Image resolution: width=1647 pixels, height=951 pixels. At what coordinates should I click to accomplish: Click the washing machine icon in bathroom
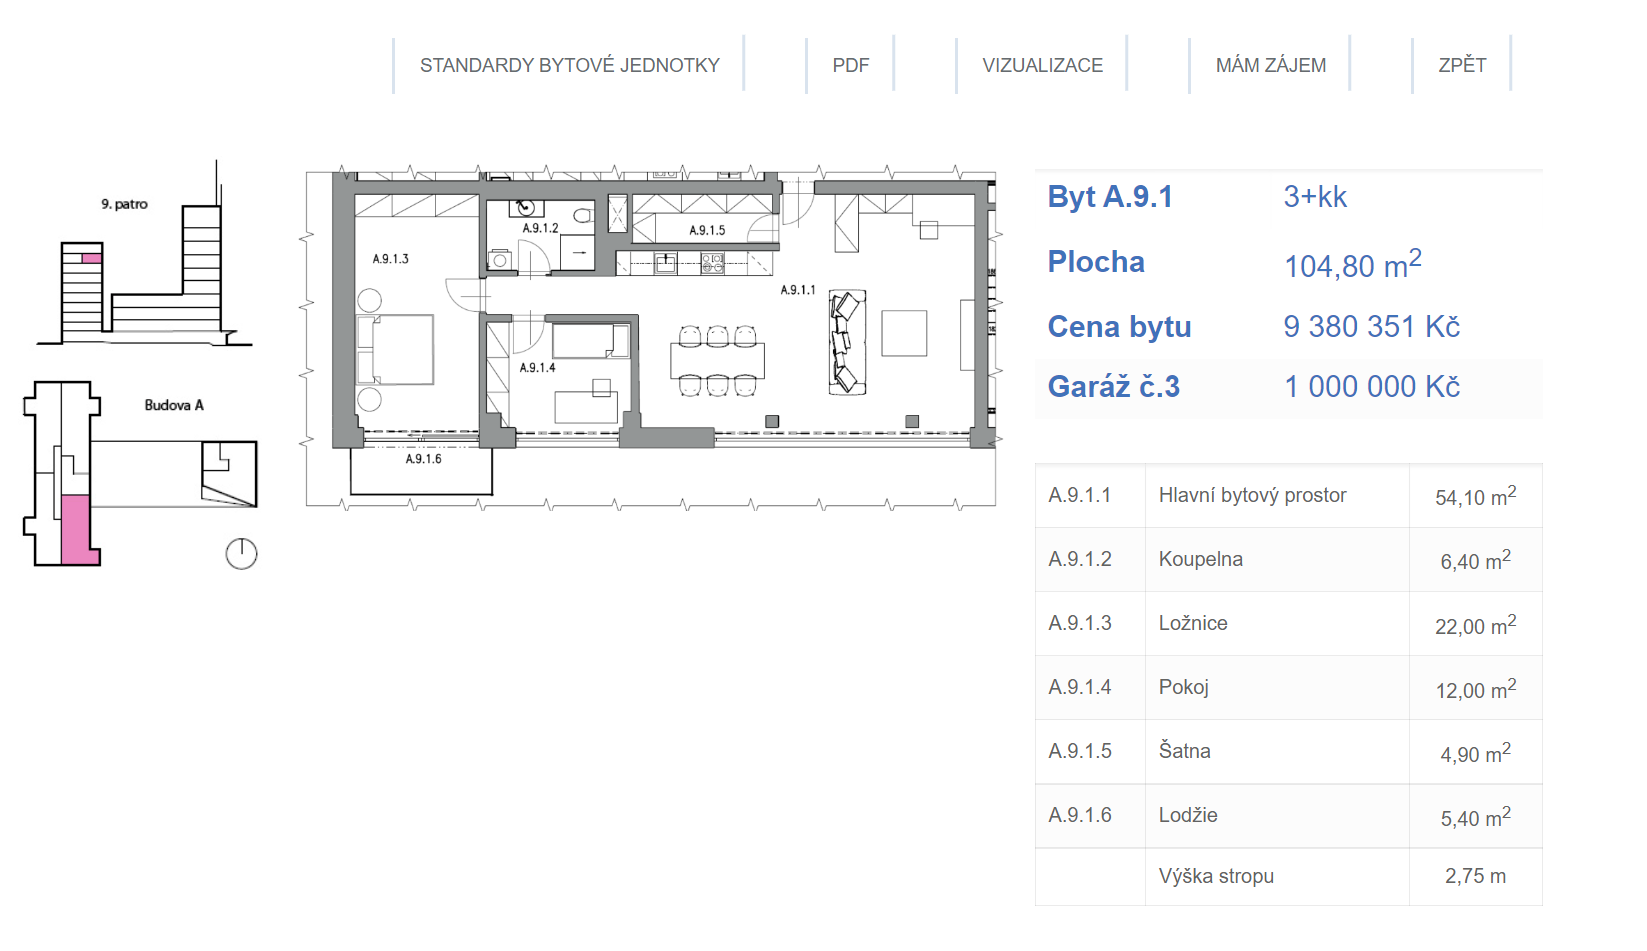pos(500,260)
